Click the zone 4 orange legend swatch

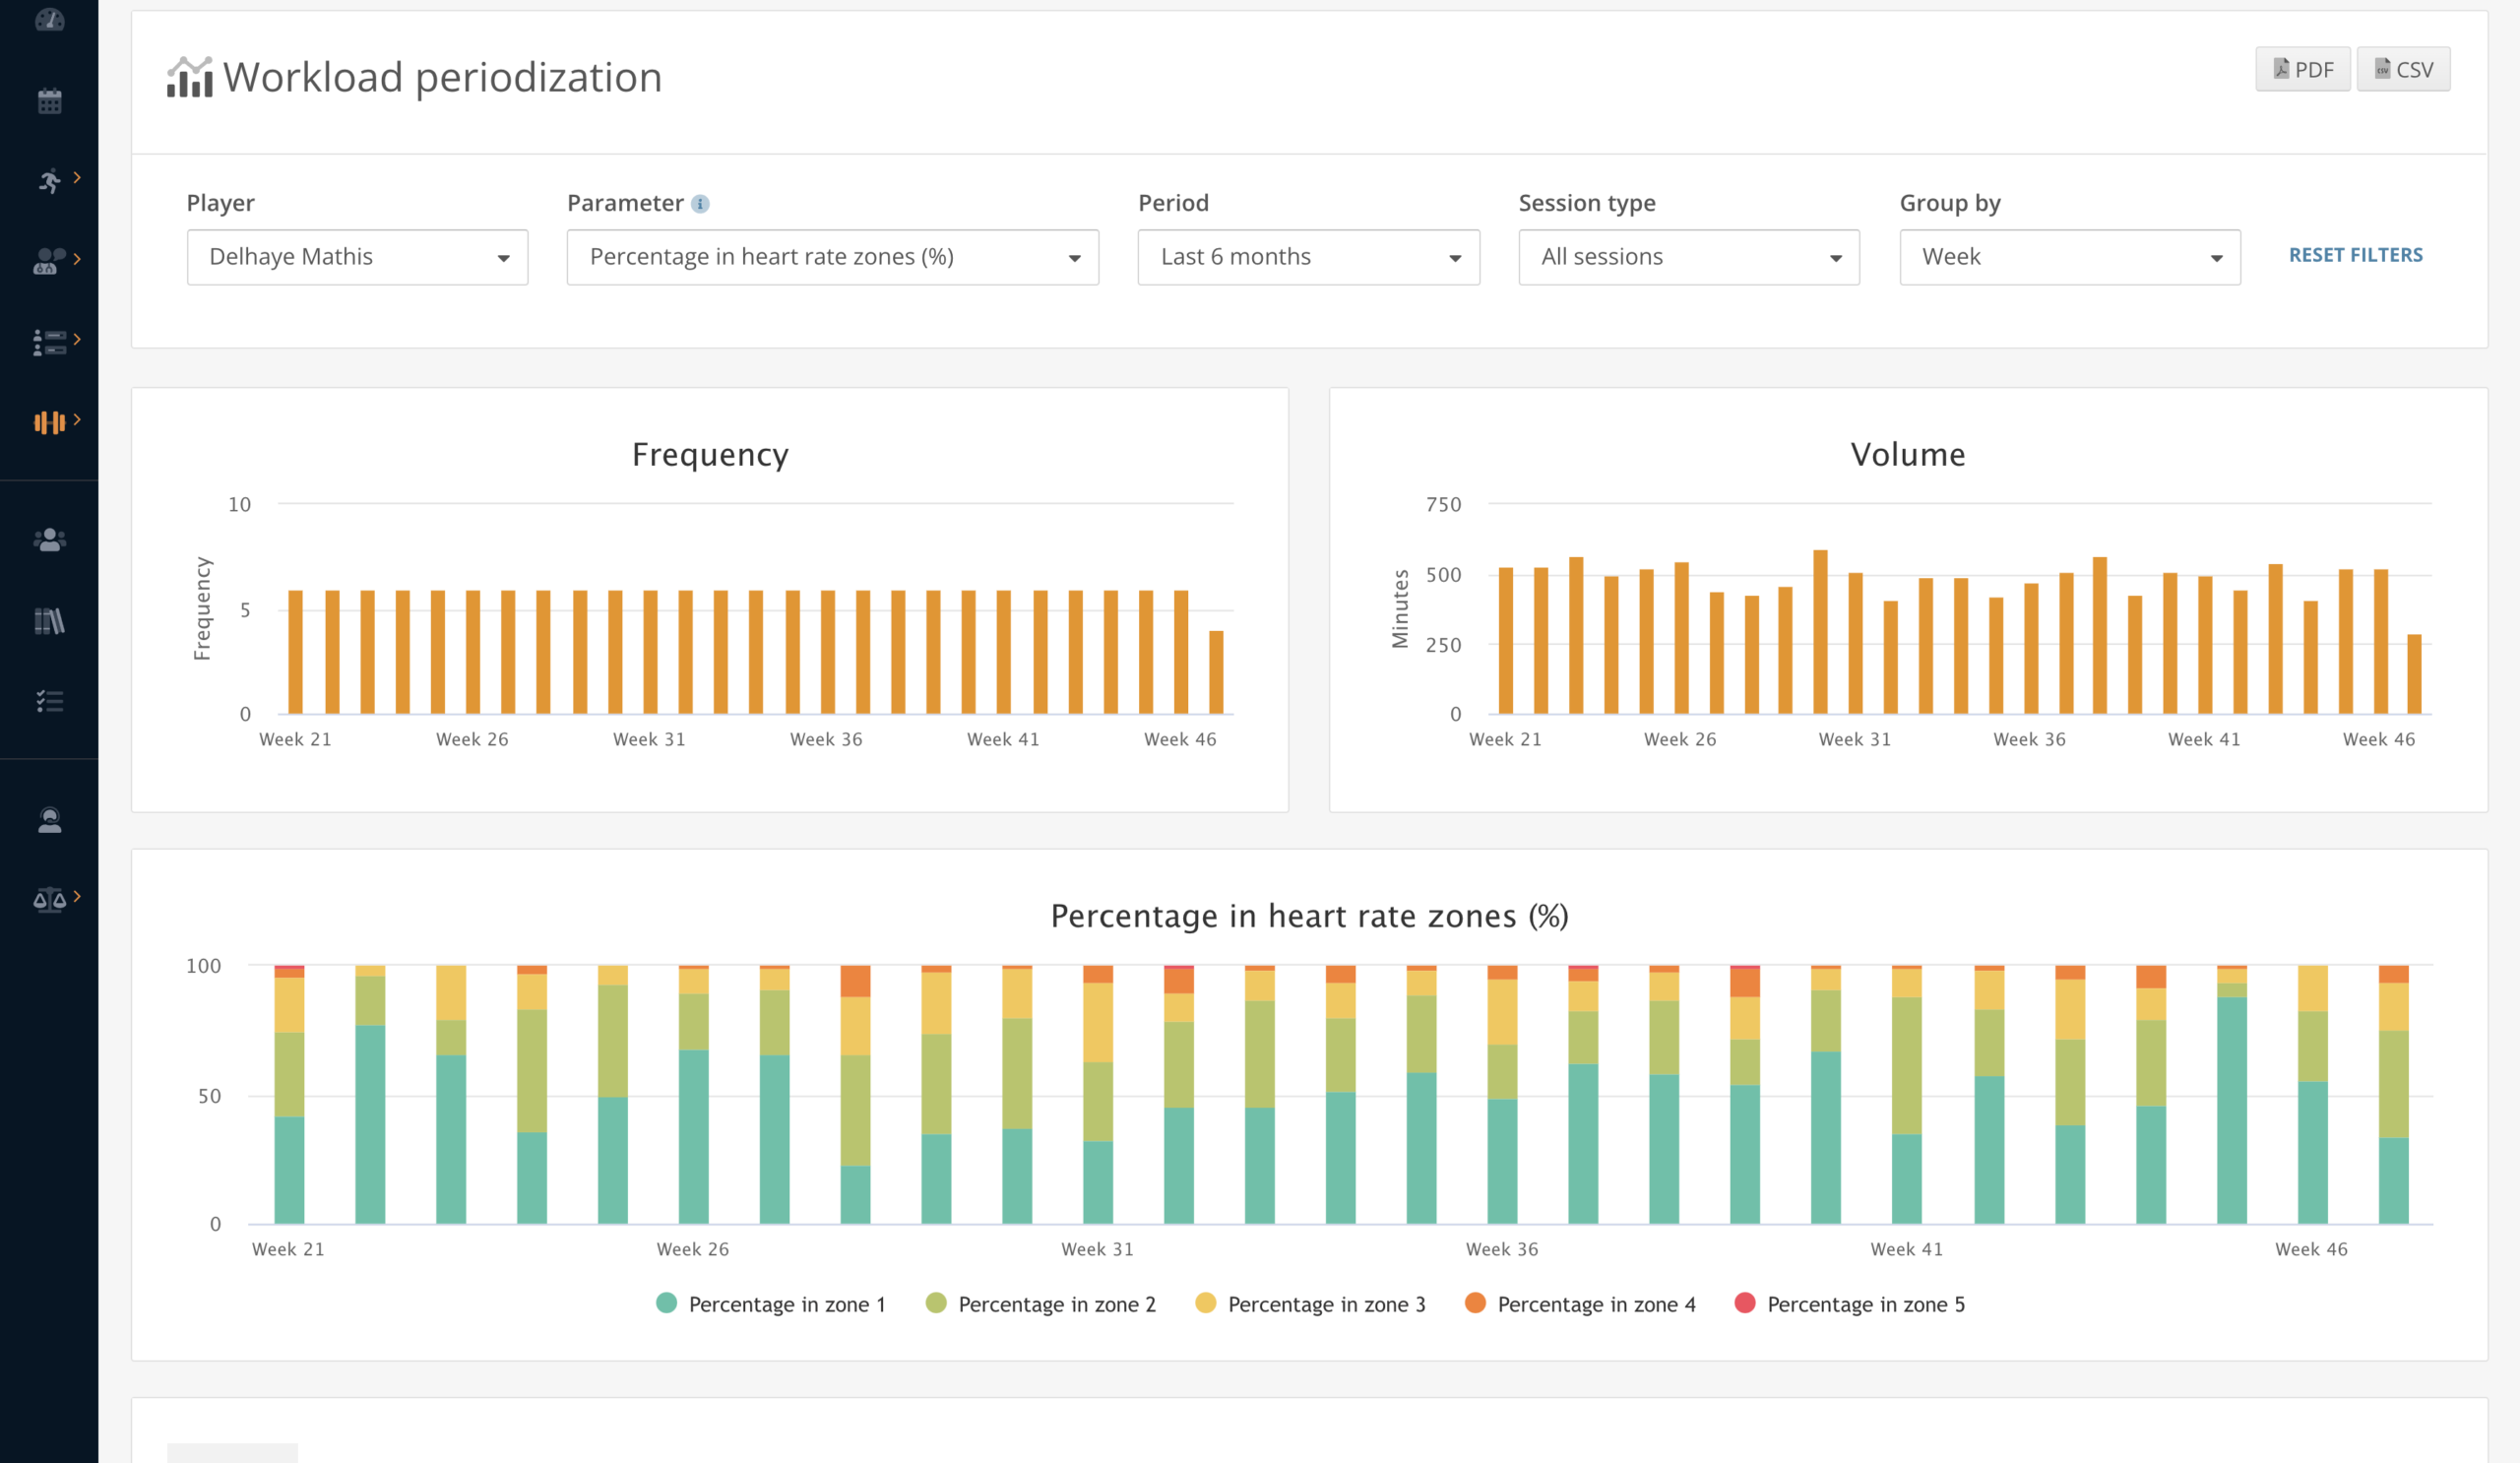point(1474,1303)
